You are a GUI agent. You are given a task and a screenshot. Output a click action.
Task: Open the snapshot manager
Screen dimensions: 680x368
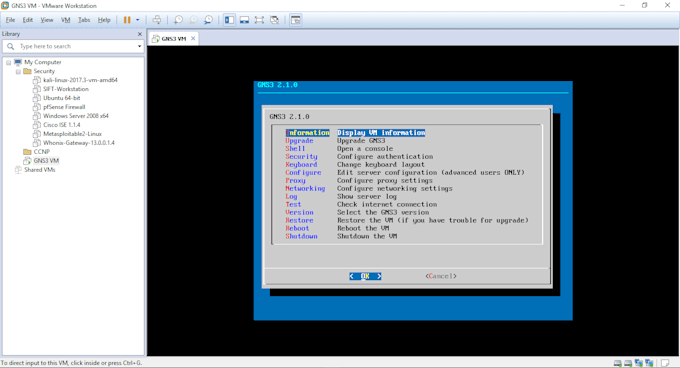(209, 20)
